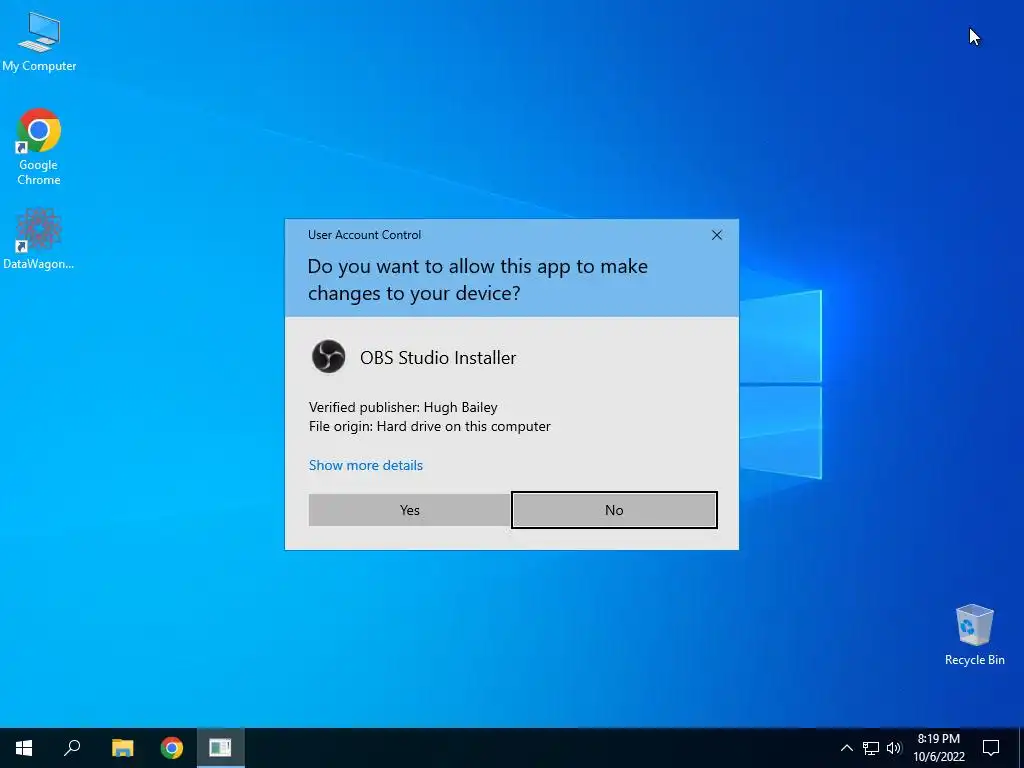The height and width of the screenshot is (768, 1024).
Task: Open network status tray icon
Action: (871, 748)
